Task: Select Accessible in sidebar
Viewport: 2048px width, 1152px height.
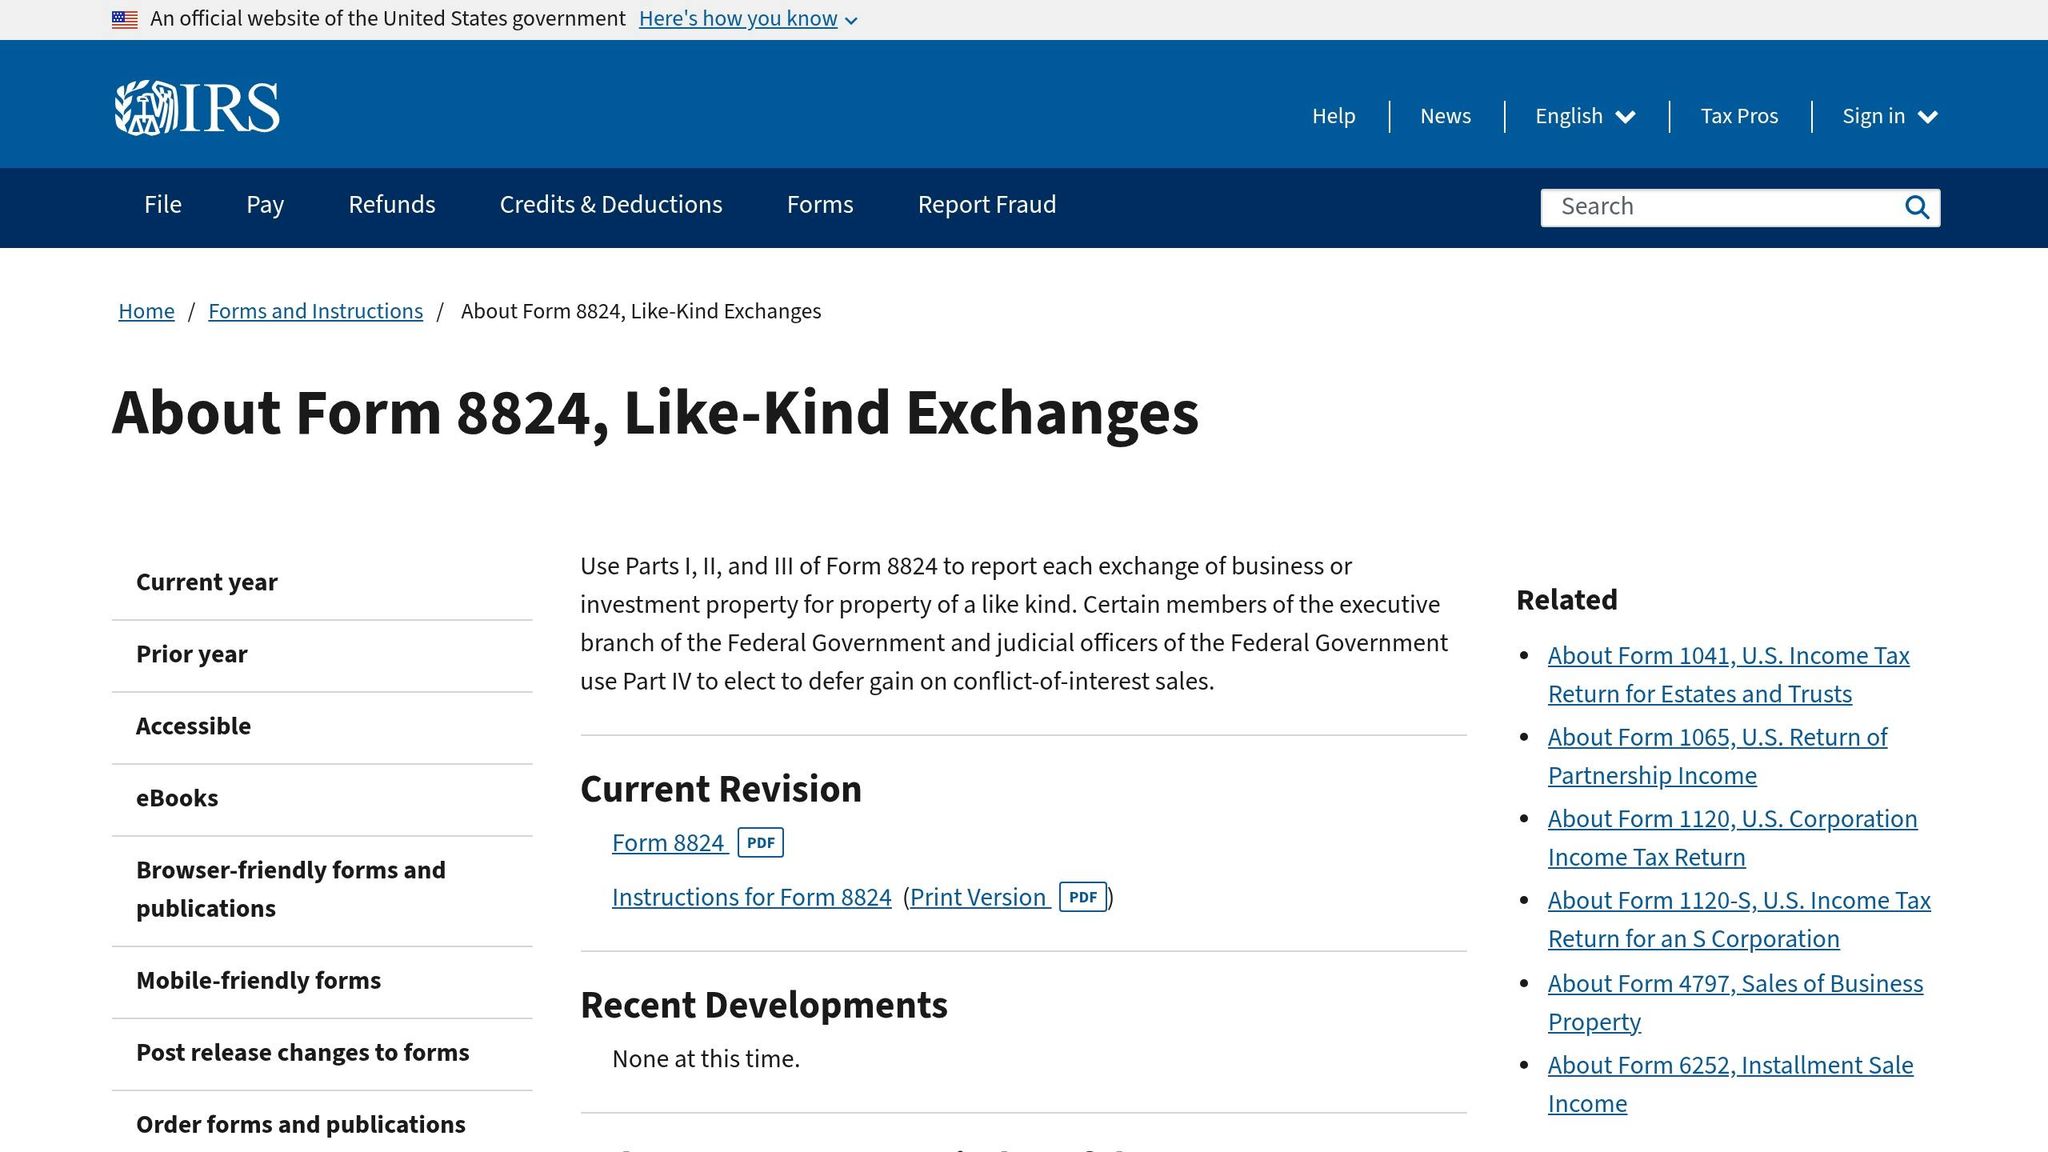Action: 322,727
